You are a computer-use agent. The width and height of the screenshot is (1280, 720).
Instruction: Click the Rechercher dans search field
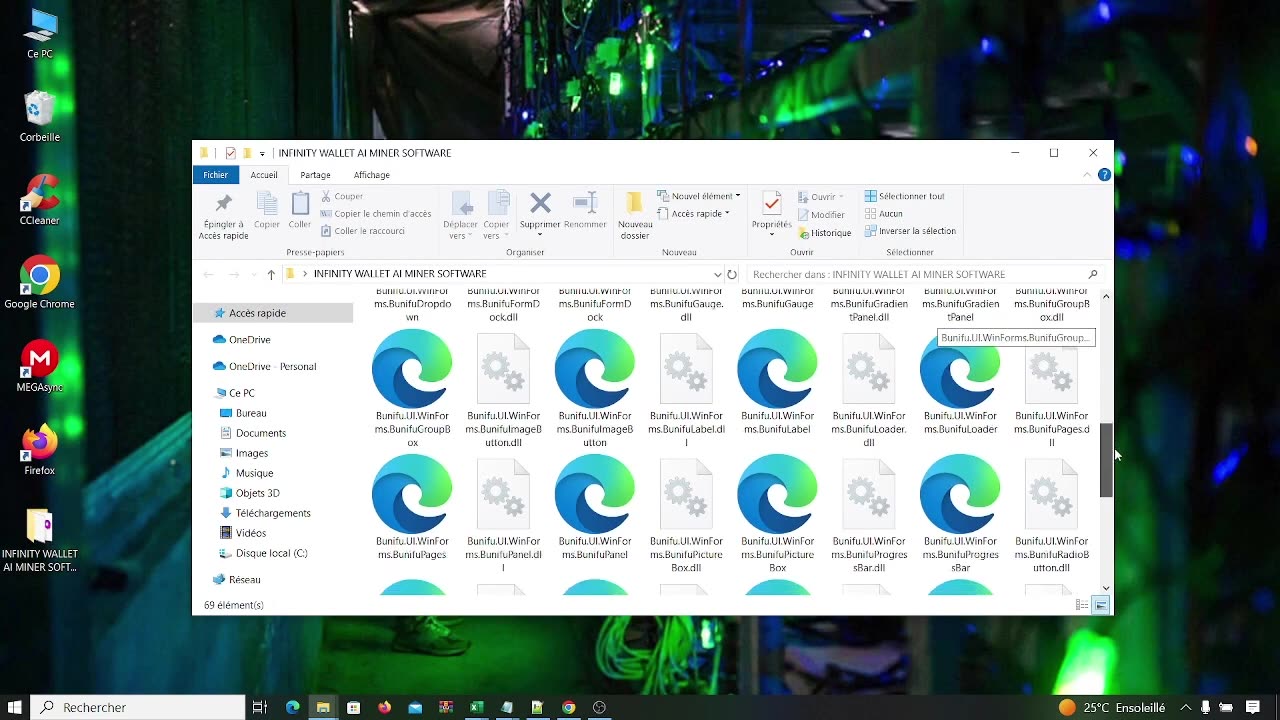(925, 274)
